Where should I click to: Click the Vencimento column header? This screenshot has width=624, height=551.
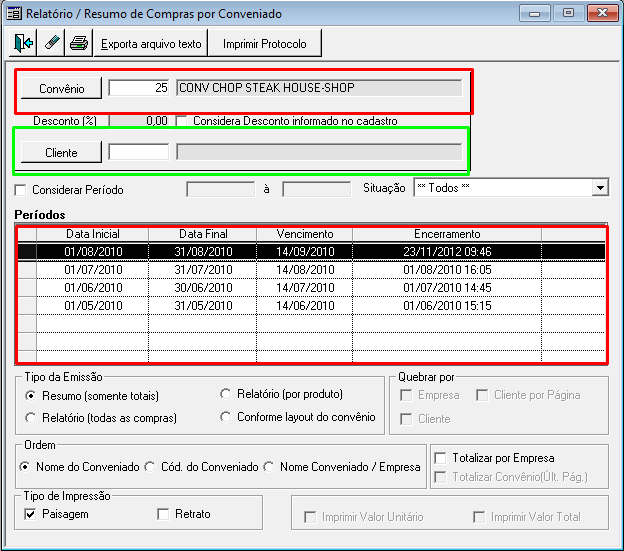click(x=305, y=234)
